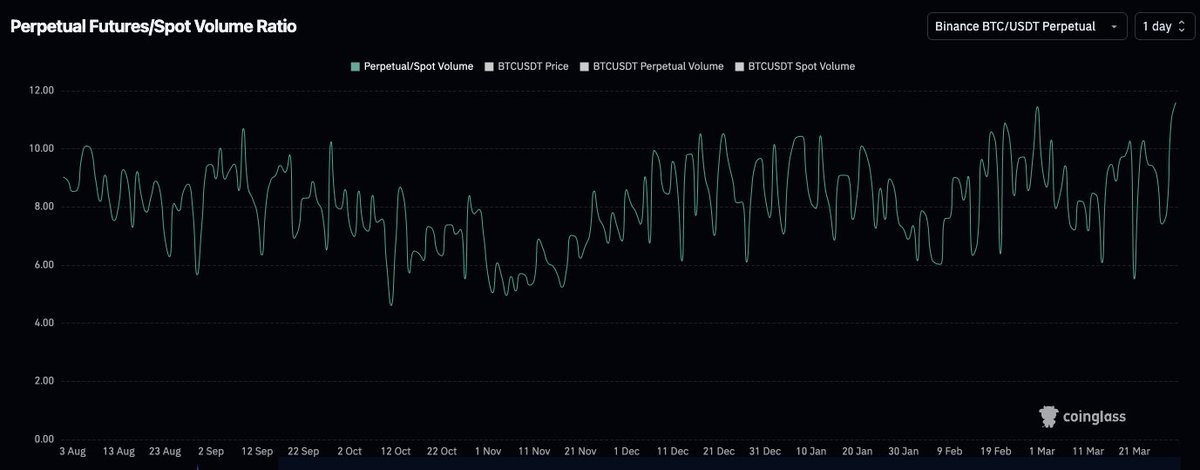This screenshot has width=1200, height=470.
Task: Click the 21 Nov x-axis label
Action: coord(580,452)
